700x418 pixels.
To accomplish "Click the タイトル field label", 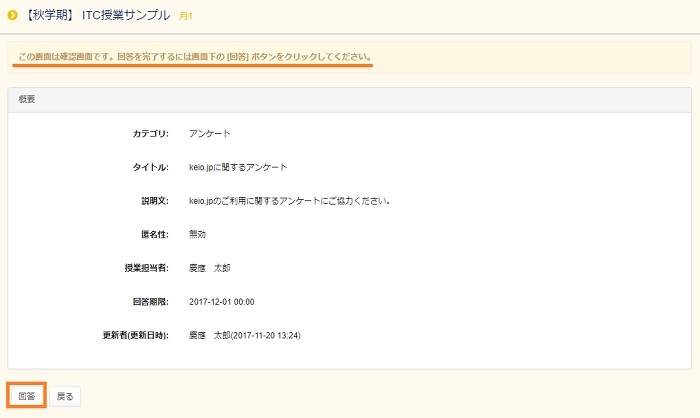I will [151, 167].
